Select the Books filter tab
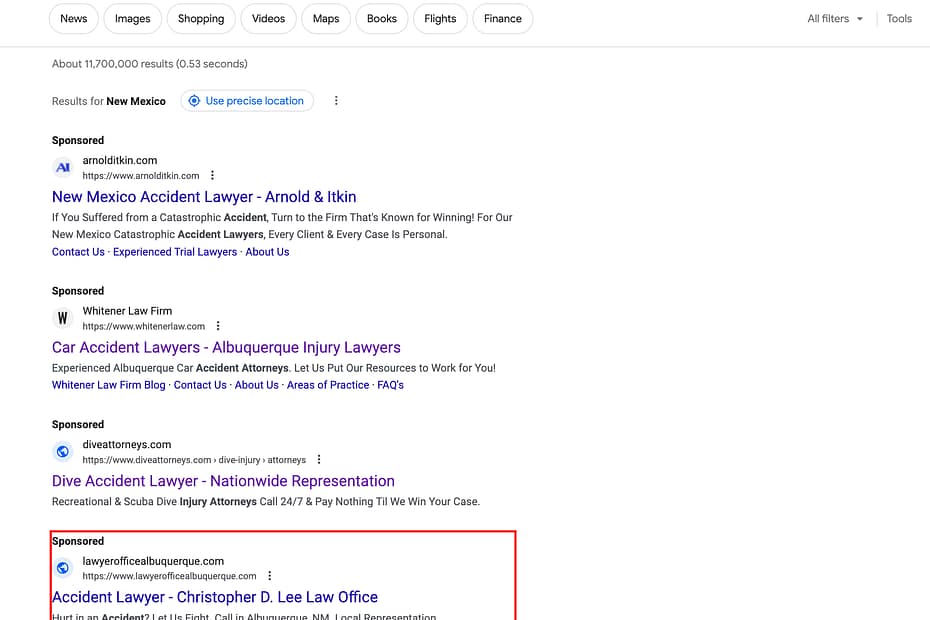The height and width of the screenshot is (620, 930). click(x=381, y=18)
